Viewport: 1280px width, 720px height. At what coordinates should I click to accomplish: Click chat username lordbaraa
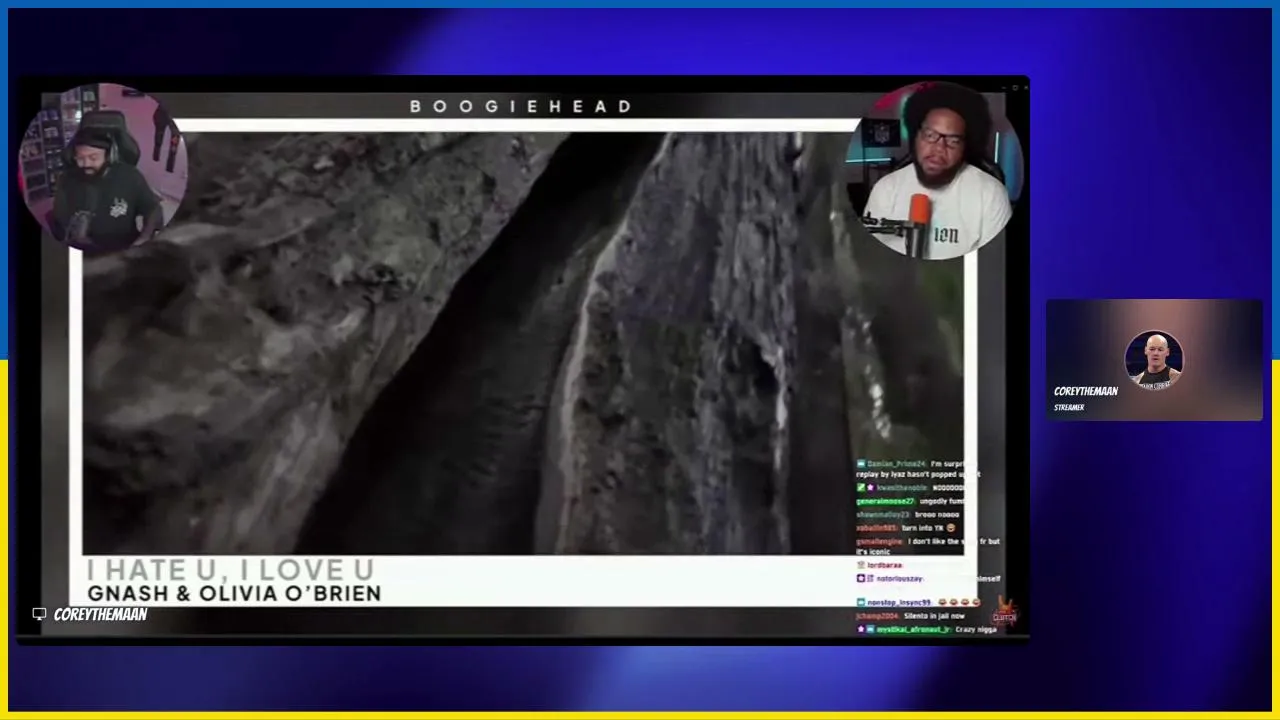click(x=885, y=565)
